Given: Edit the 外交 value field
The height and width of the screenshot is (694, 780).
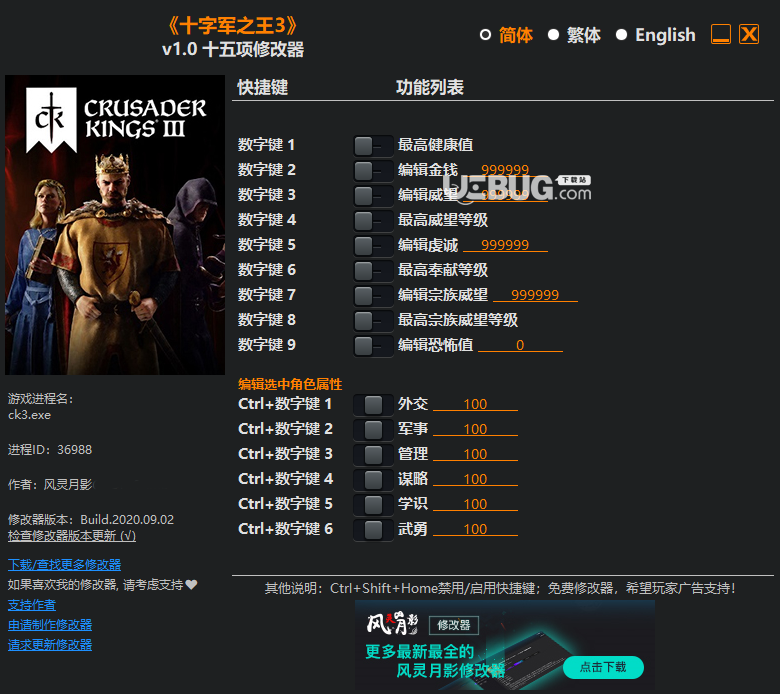Looking at the screenshot, I should pos(475,404).
